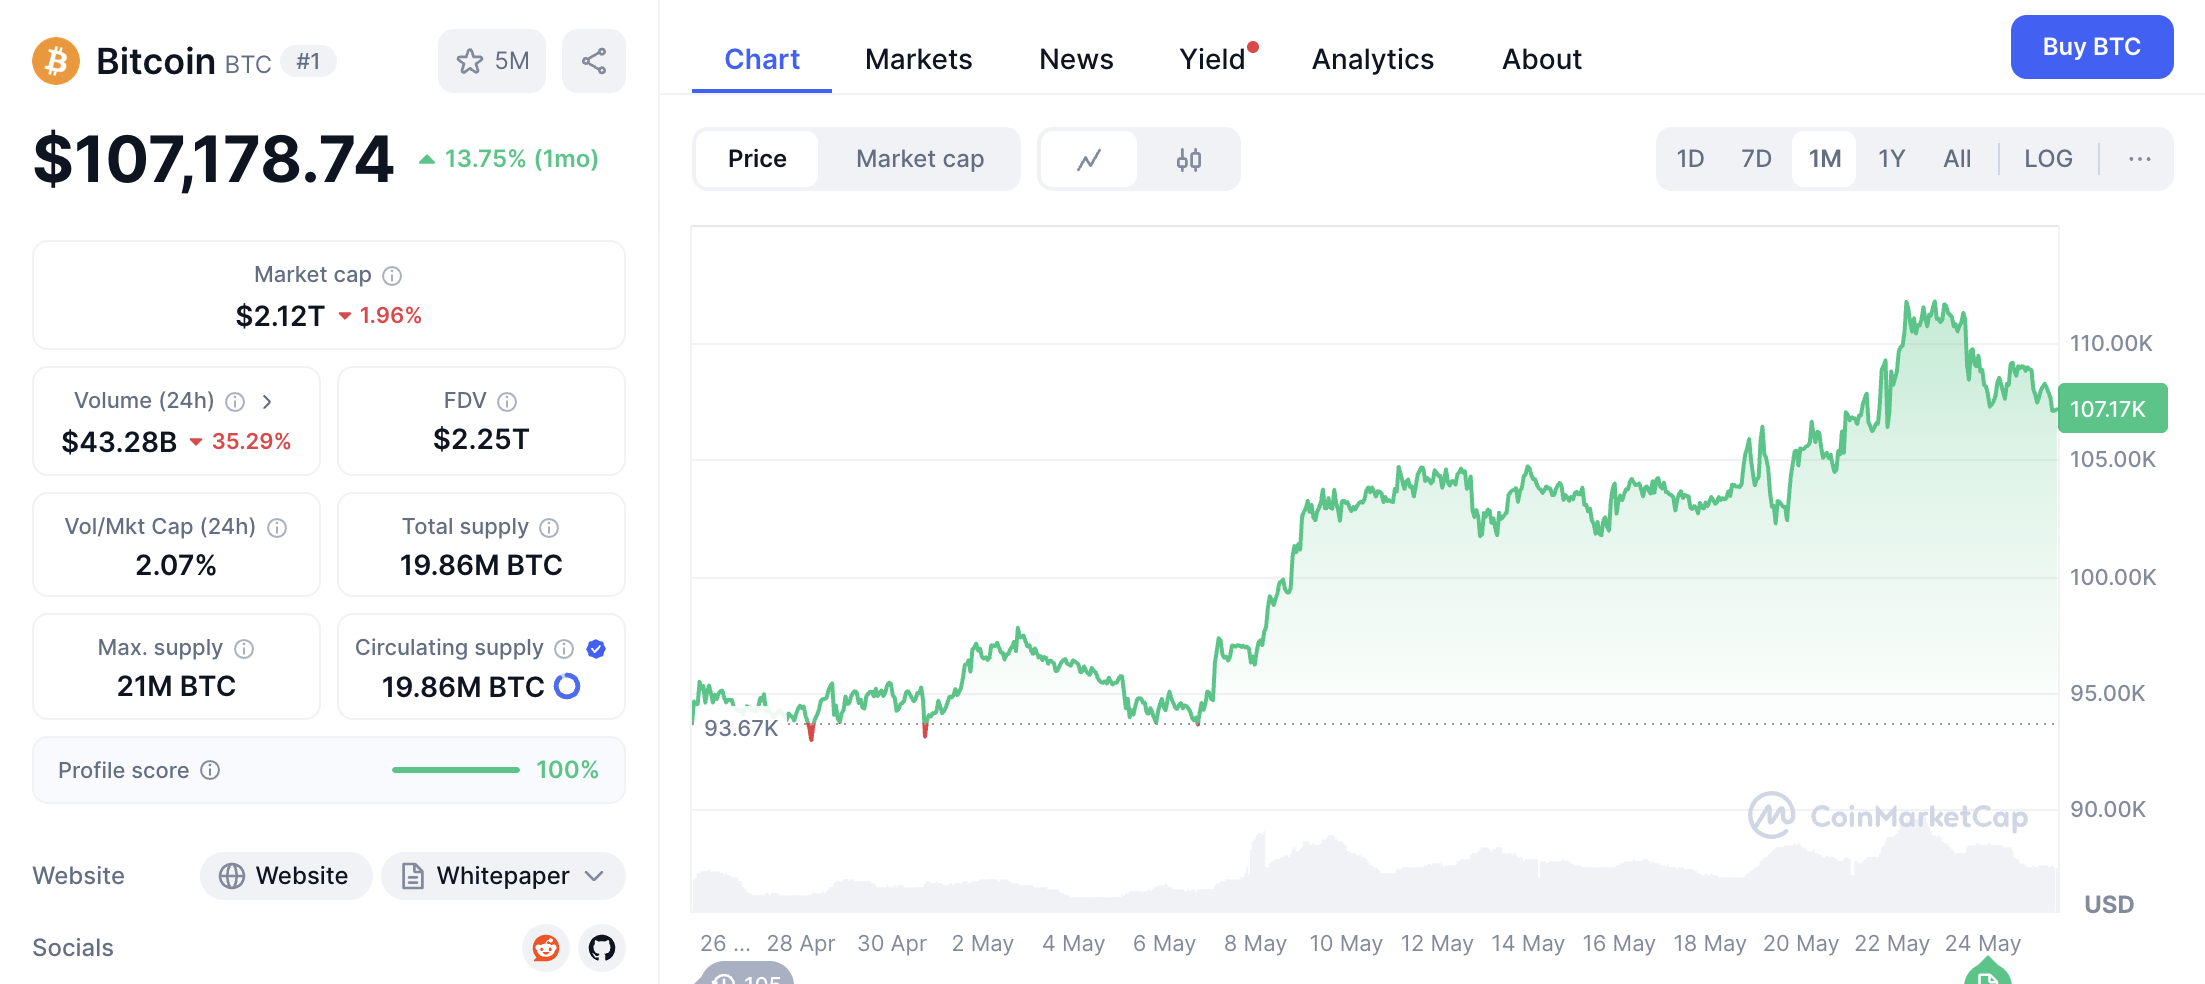Click the star watchlist icon

click(x=469, y=62)
